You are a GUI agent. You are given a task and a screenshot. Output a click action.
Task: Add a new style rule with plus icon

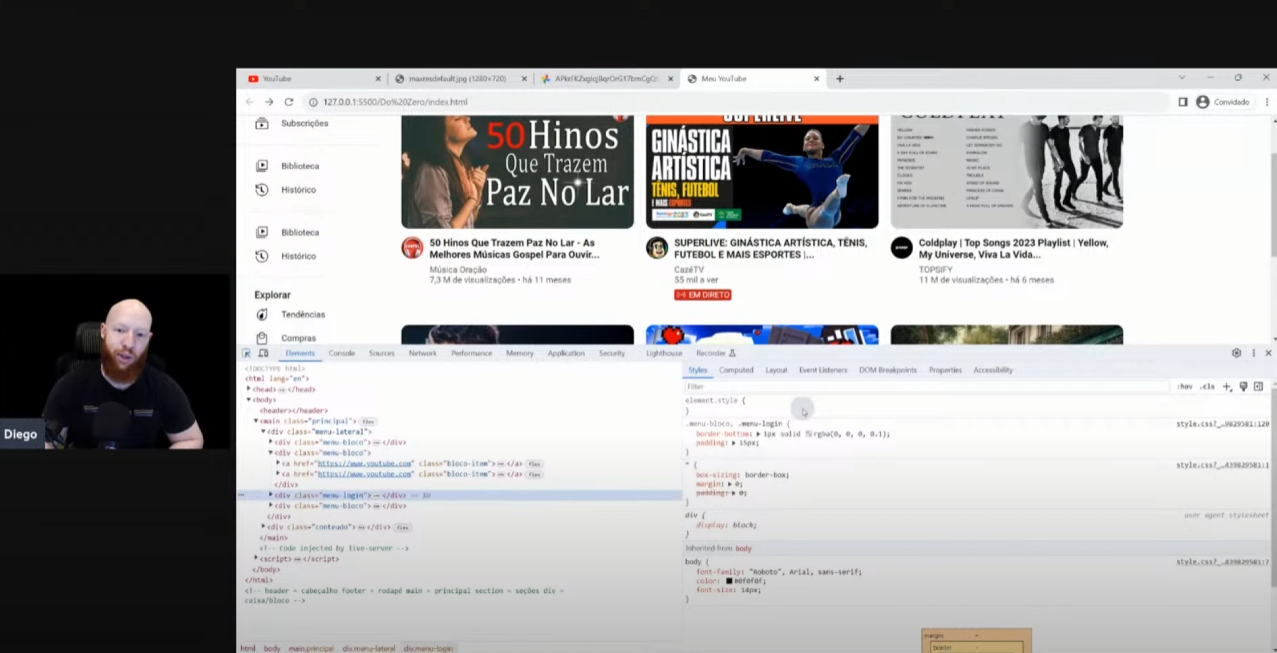point(1227,386)
